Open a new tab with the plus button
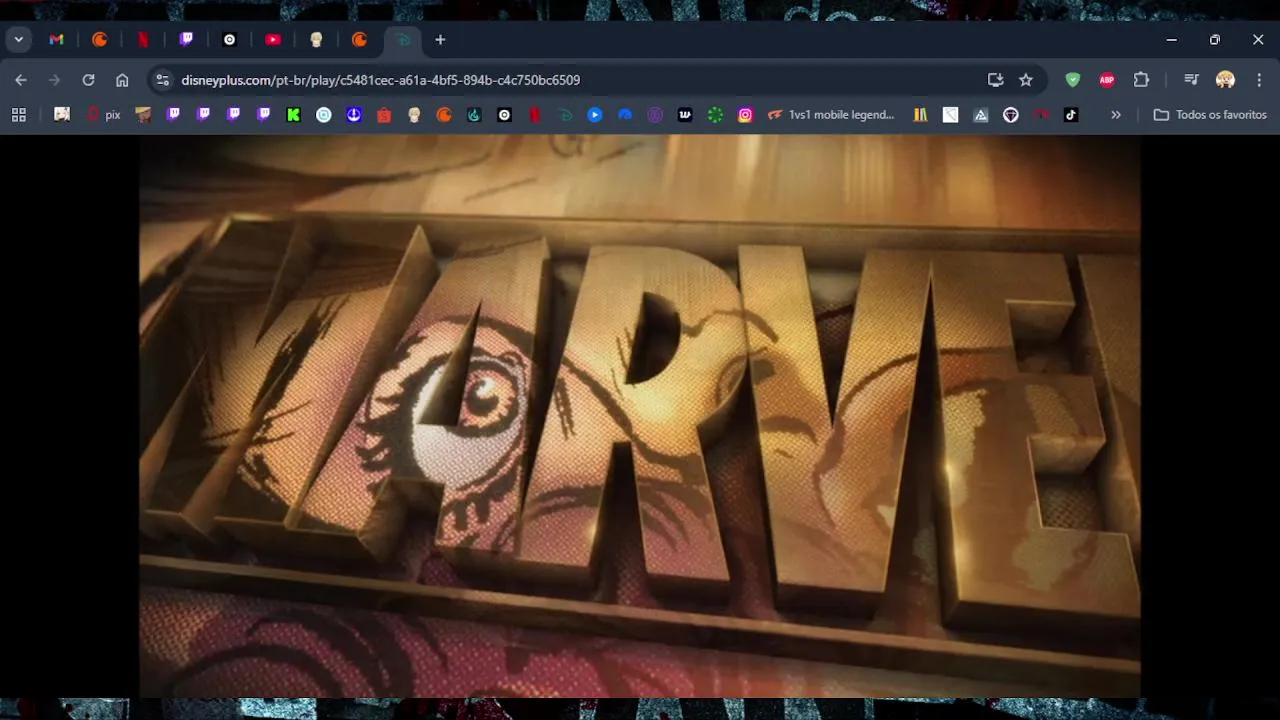 click(440, 40)
